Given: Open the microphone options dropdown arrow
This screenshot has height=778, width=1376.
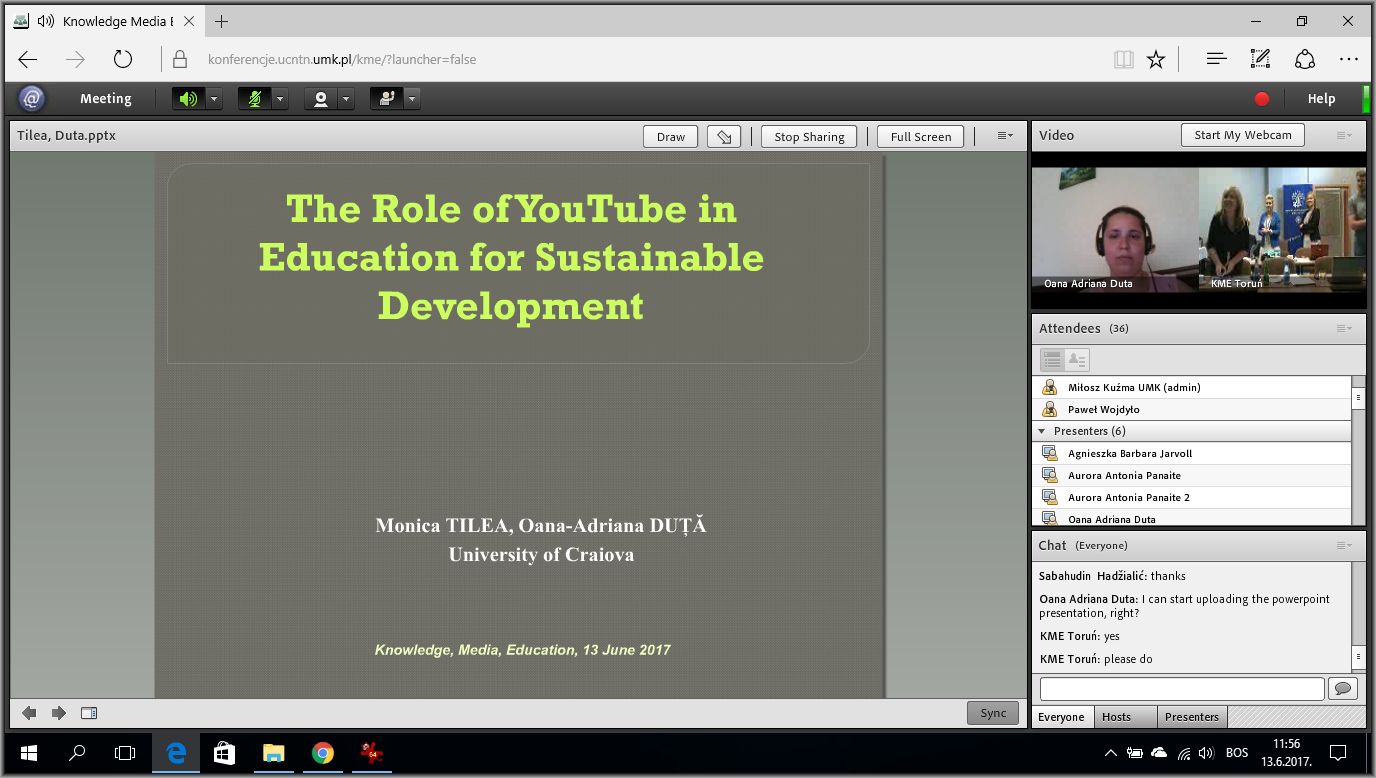Looking at the screenshot, I should 280,99.
